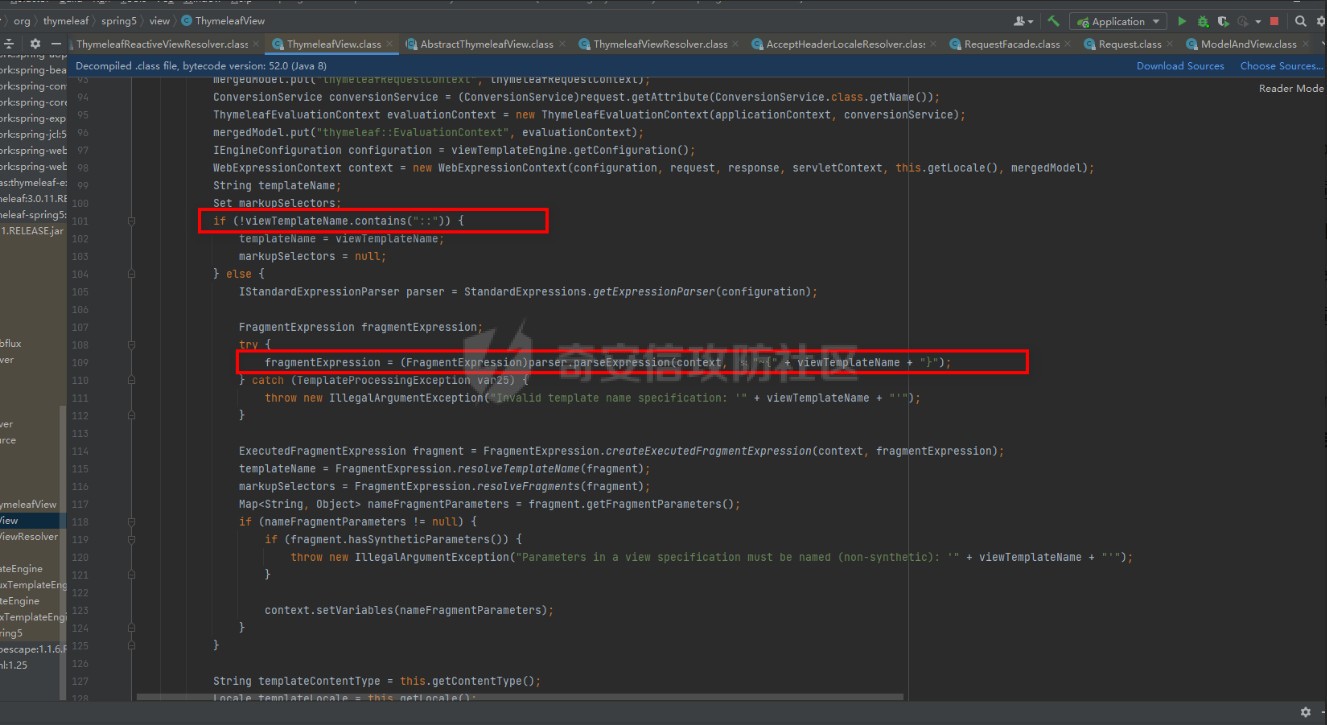Select the ThymeleafView.class tab
This screenshot has width=1327, height=725.
(x=333, y=44)
